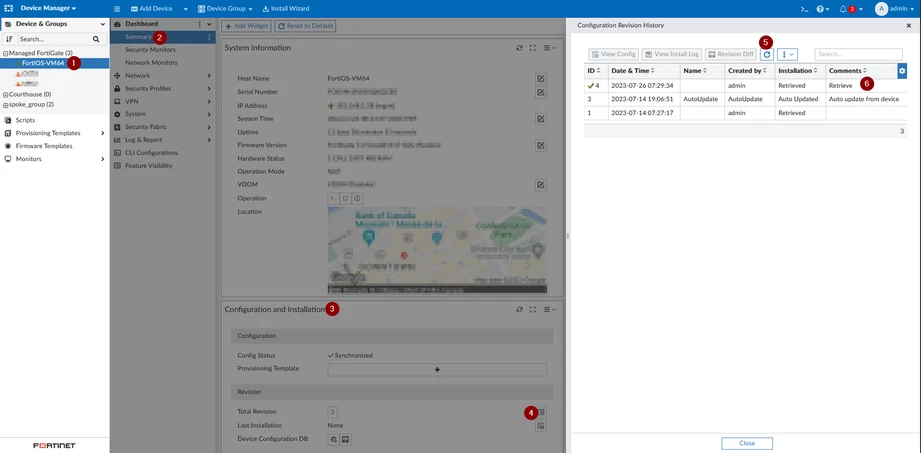This screenshot has width=921, height=453.
Task: Edit the Host Name pencil icon
Action: tap(541, 78)
